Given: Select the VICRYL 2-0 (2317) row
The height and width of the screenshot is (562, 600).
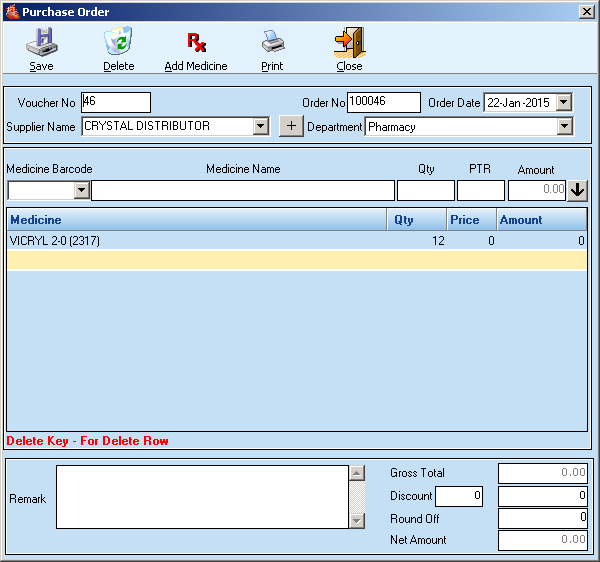Looking at the screenshot, I should pyautogui.click(x=200, y=240).
